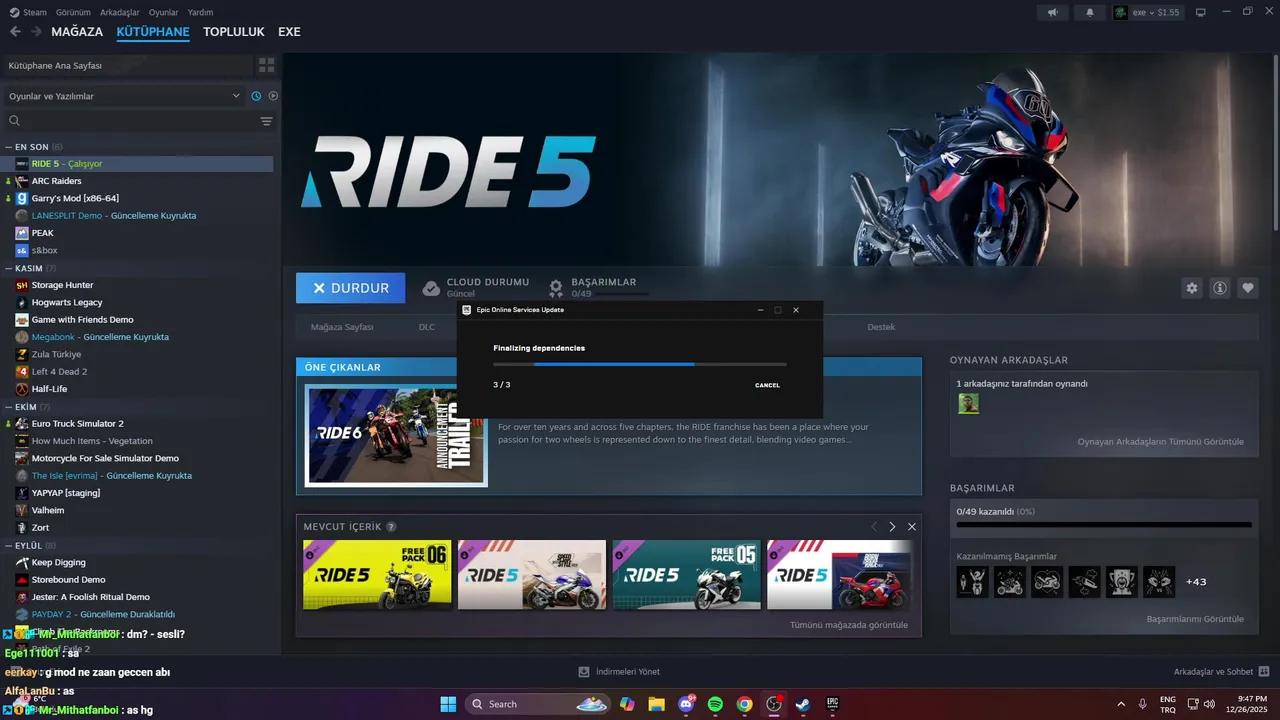Open Steam from the Windows taskbar
The image size is (1280, 720).
[802, 704]
